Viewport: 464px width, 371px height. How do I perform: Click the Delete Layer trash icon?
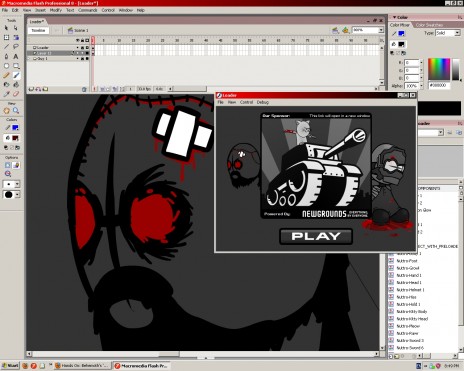click(x=84, y=89)
